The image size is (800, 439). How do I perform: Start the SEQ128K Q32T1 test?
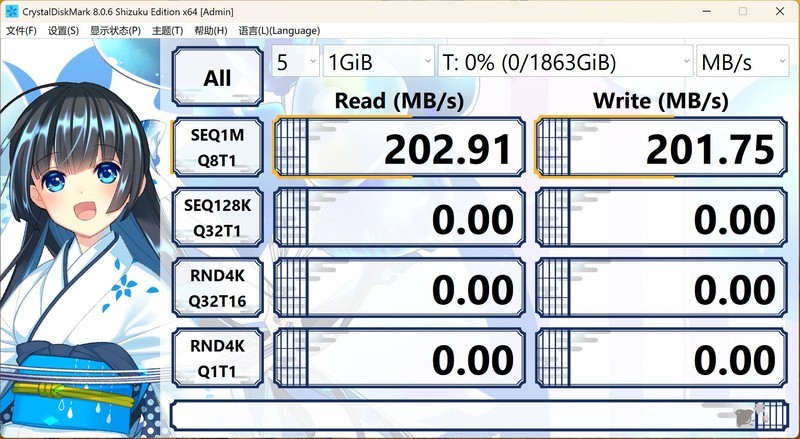(x=217, y=217)
